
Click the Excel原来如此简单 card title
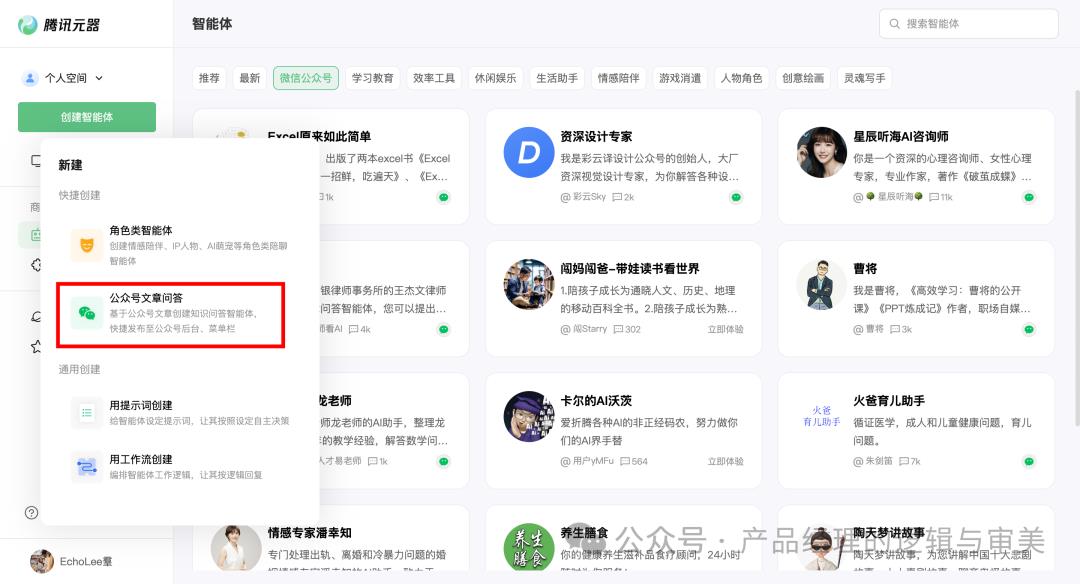(x=319, y=136)
